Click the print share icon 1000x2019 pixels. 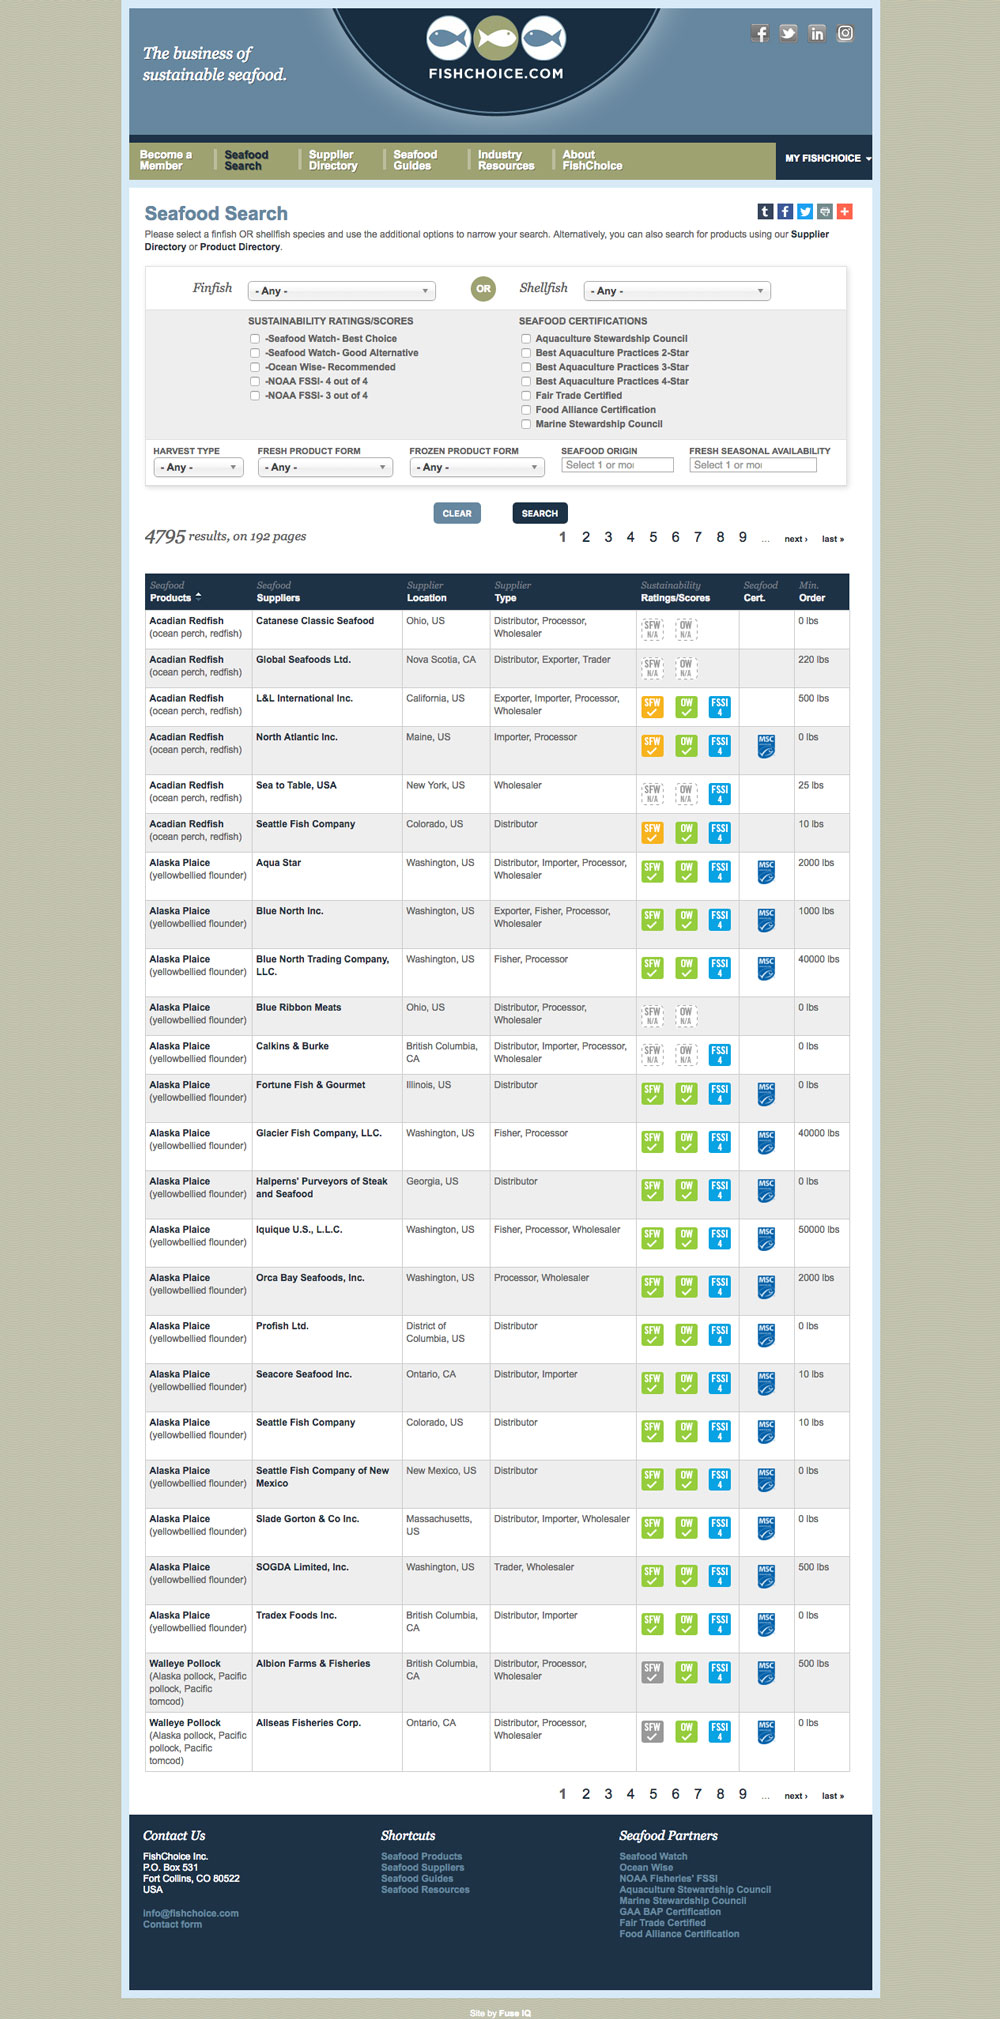coord(825,211)
